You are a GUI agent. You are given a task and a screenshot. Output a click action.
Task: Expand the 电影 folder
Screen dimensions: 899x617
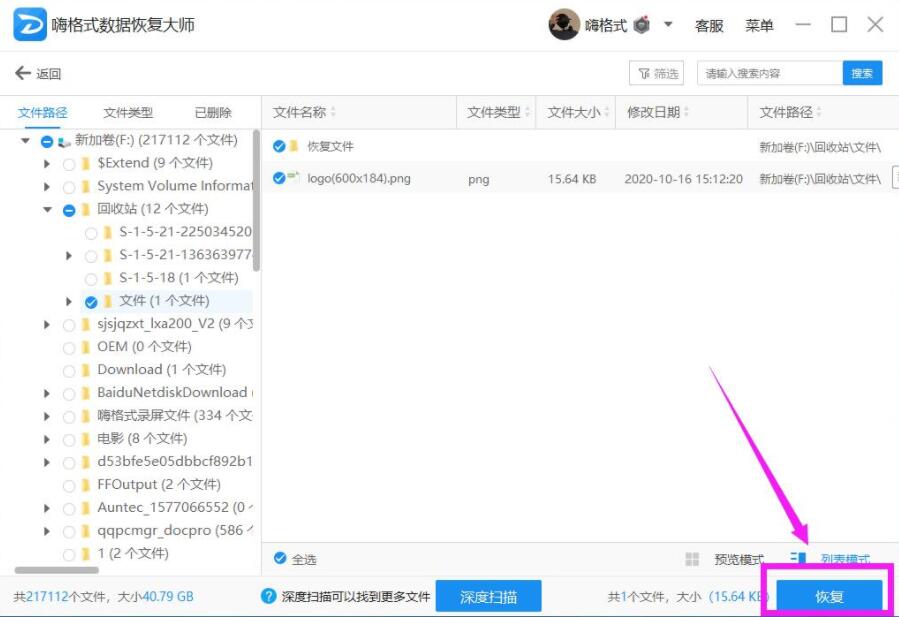click(47, 439)
